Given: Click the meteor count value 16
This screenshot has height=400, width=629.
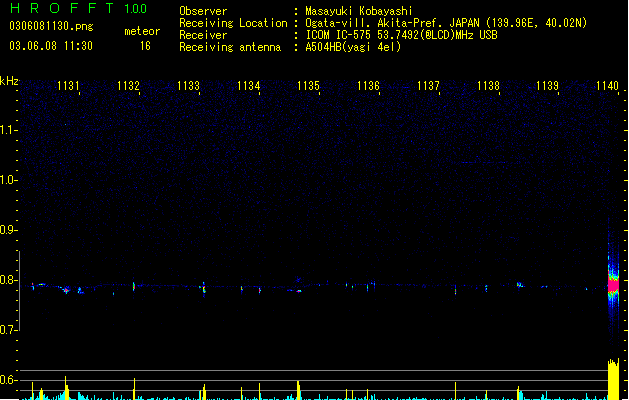Looking at the screenshot, I should tap(145, 46).
